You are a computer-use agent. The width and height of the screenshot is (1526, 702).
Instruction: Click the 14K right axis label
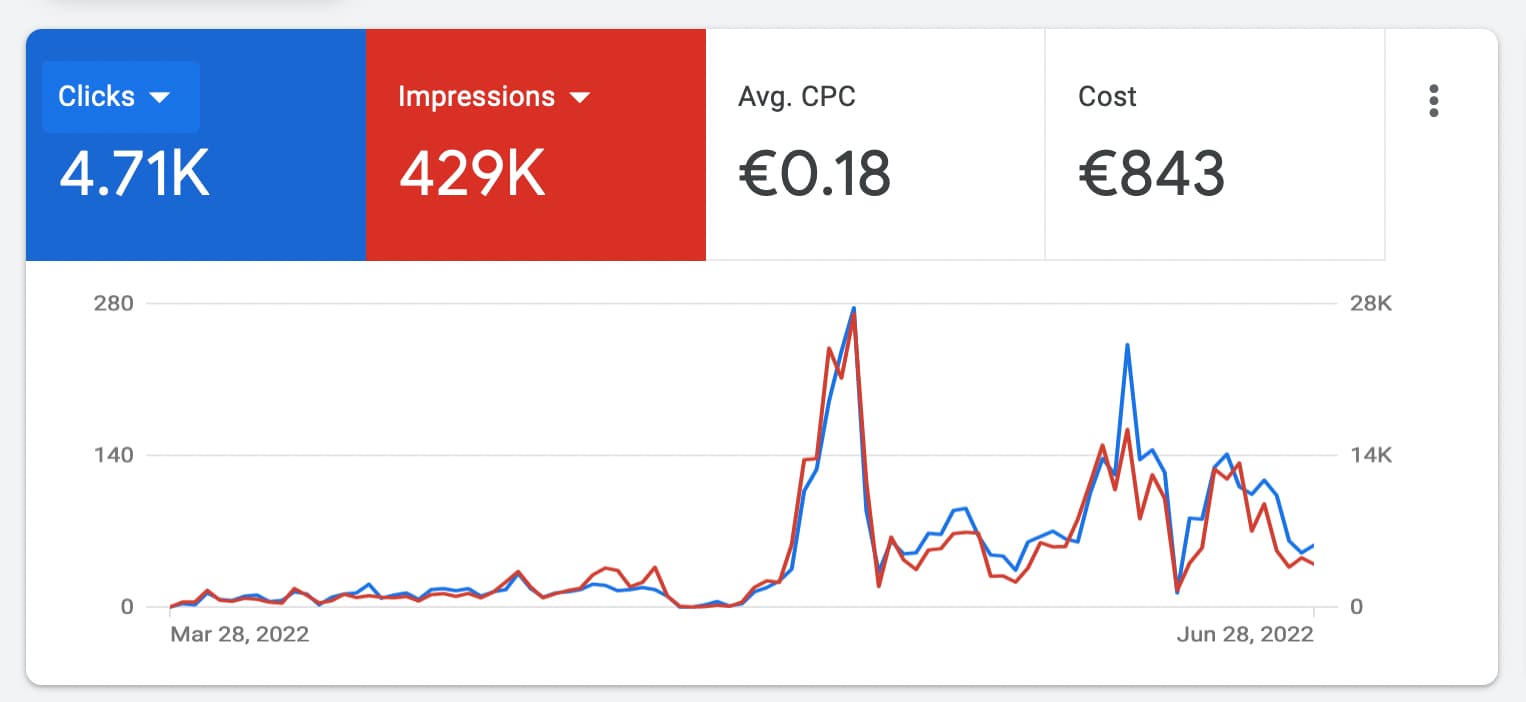(x=1371, y=455)
